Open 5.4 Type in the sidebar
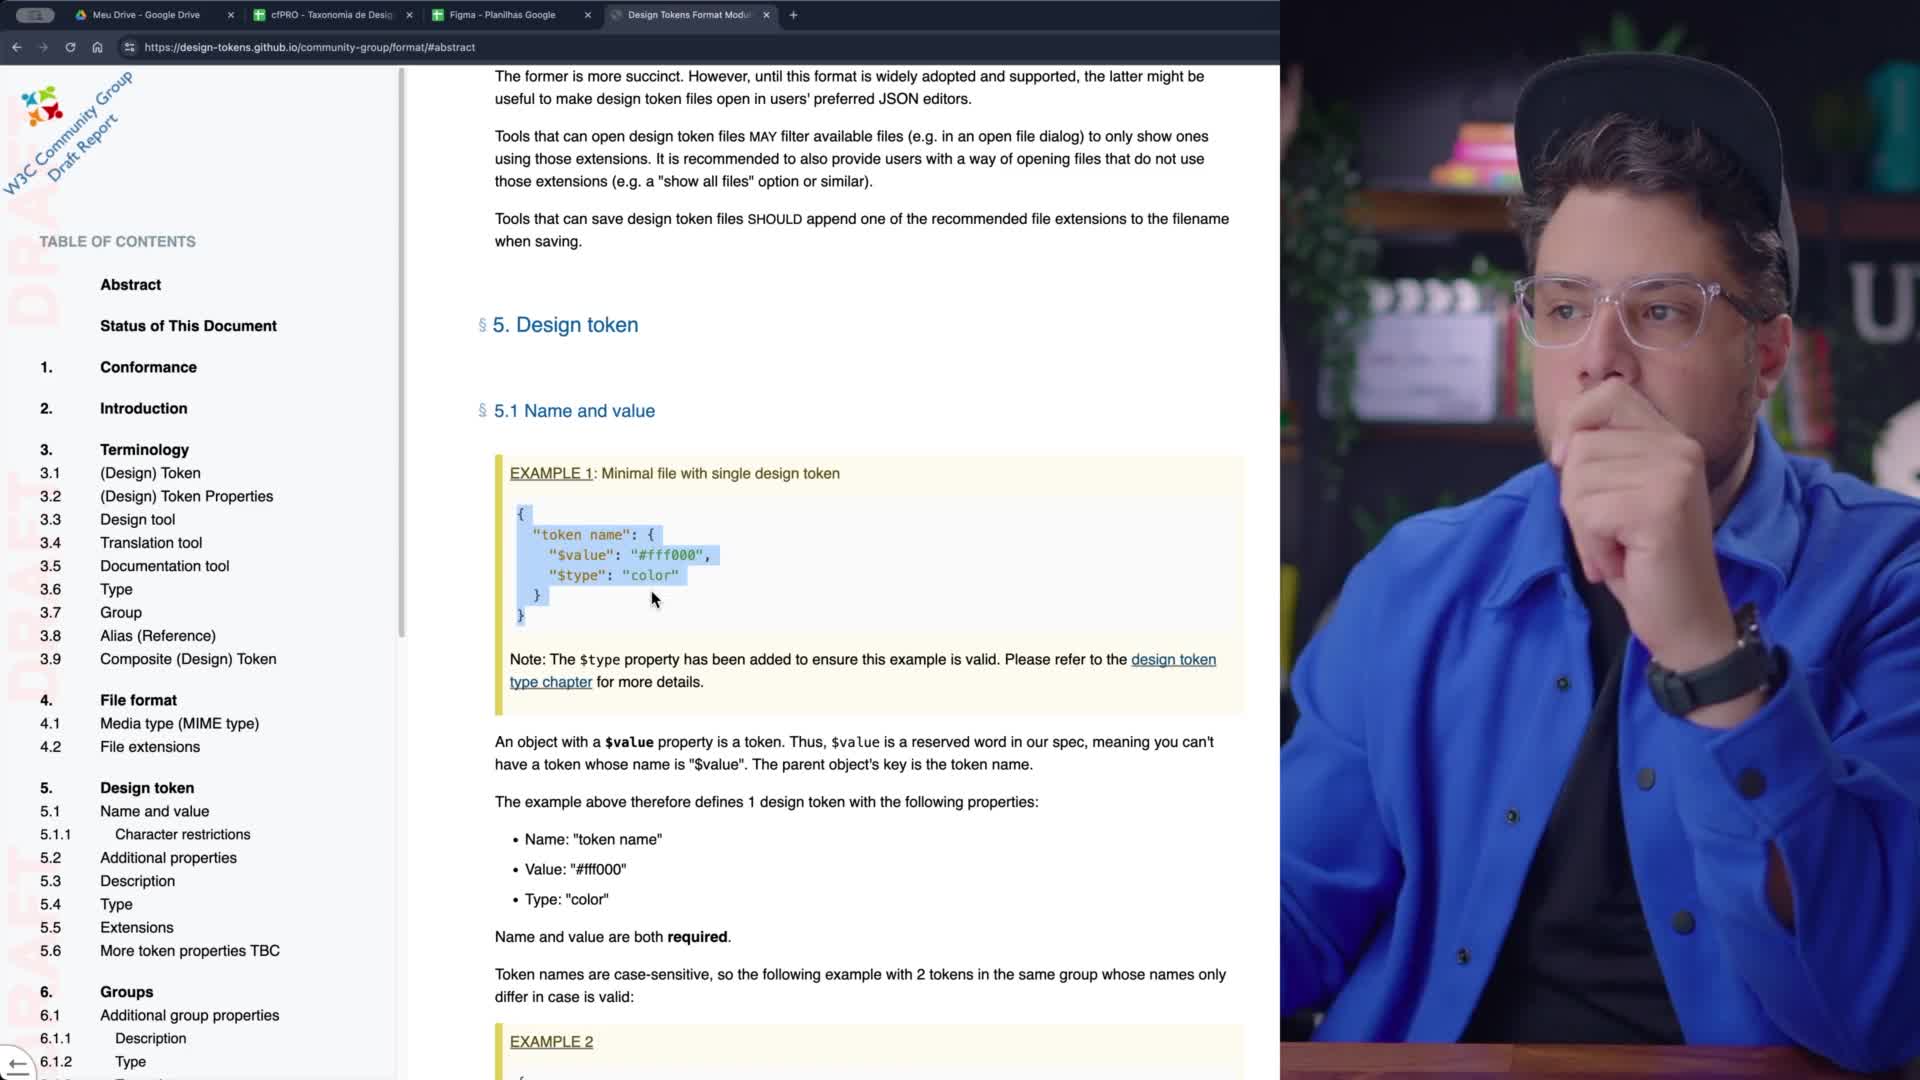 116,904
